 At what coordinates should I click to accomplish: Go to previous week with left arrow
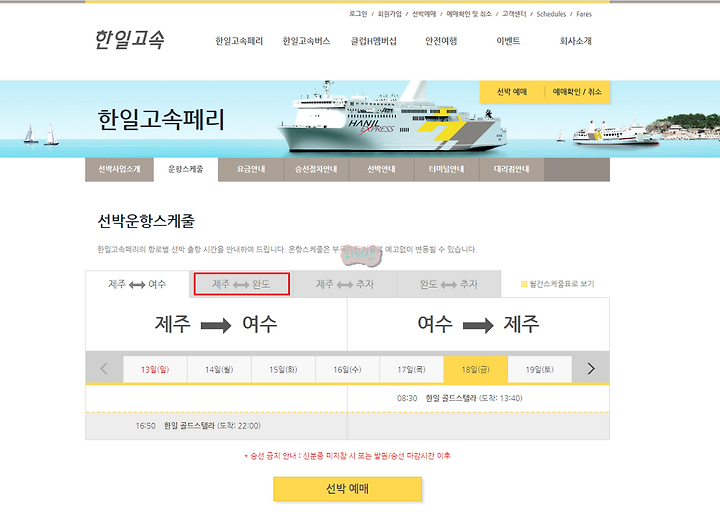pos(104,369)
